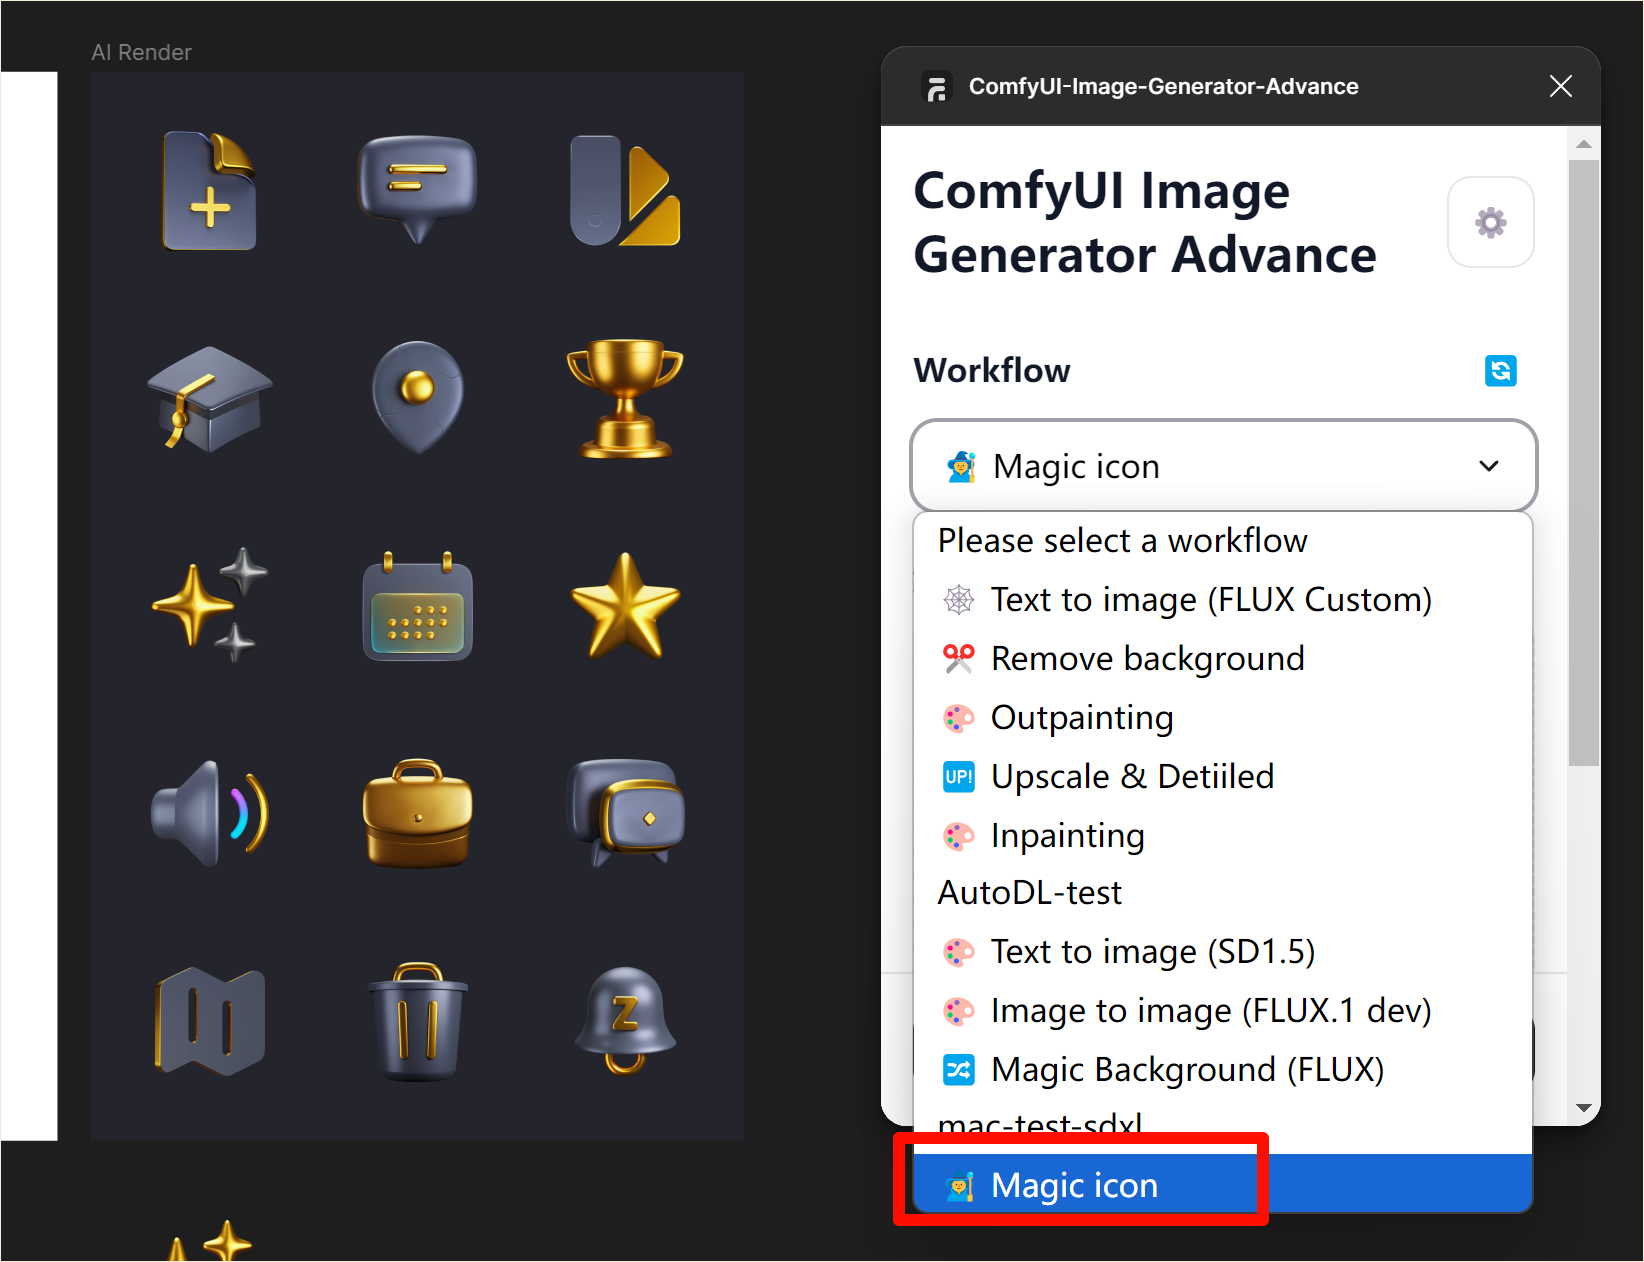Screen dimensions: 1644x1262
Task: Select the gray double speech bubble icon
Action: coord(625,813)
